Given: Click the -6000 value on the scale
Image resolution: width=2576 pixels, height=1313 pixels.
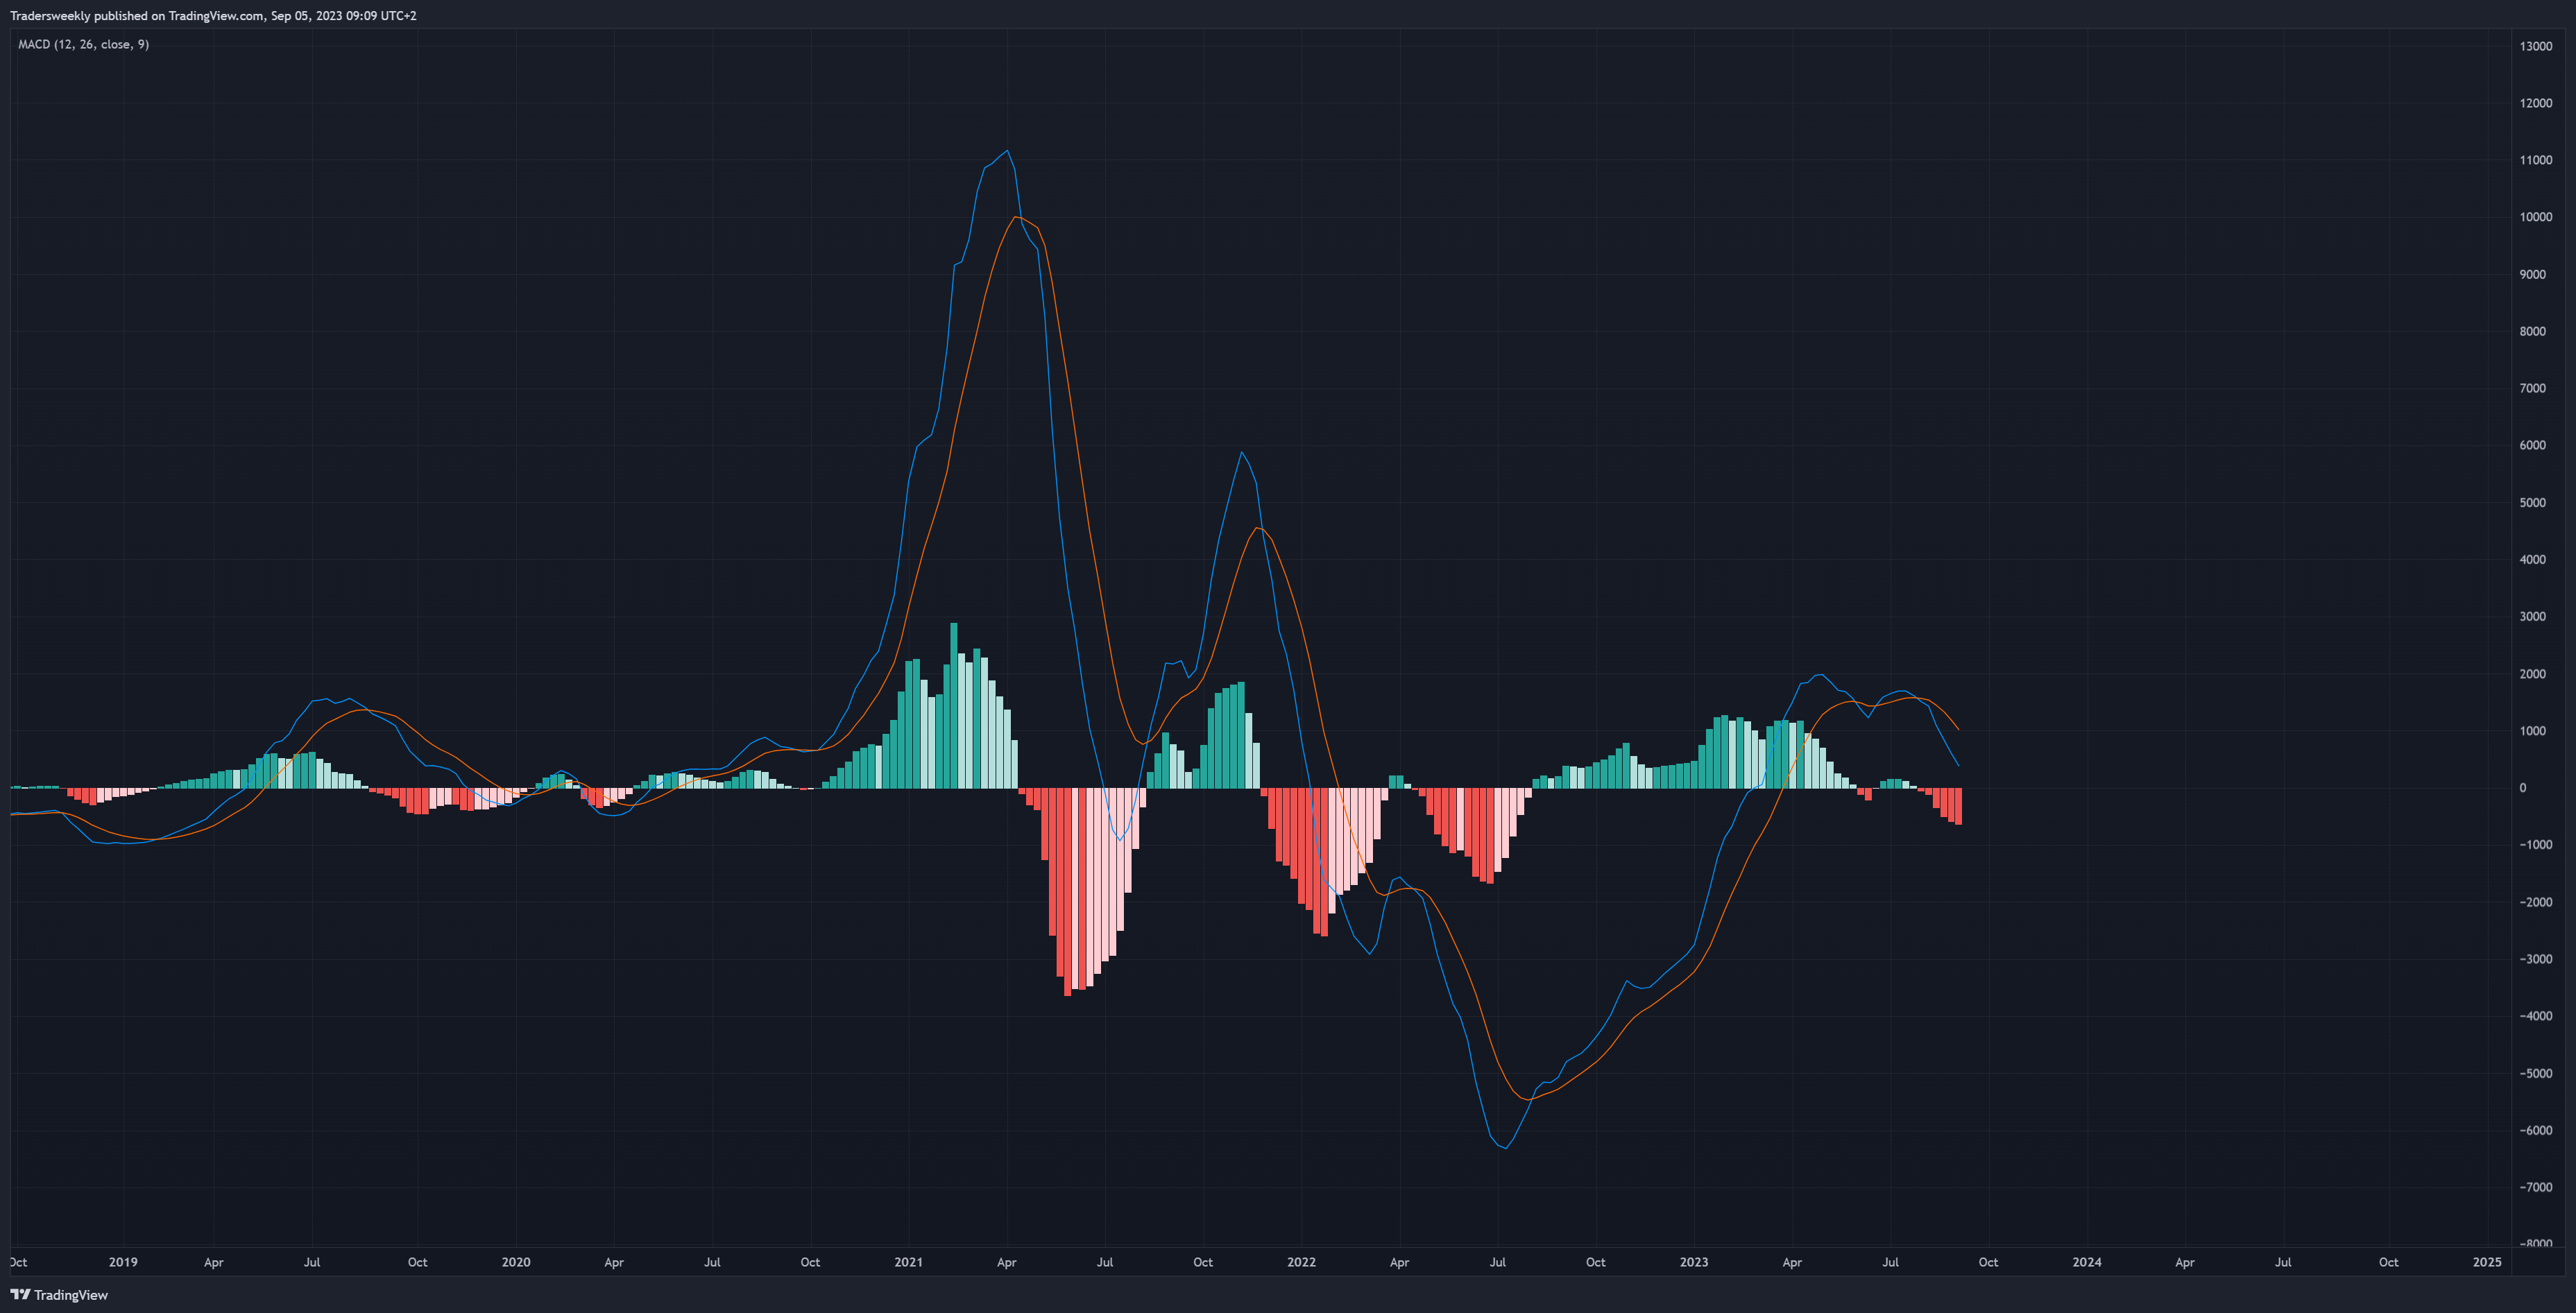Looking at the screenshot, I should [x=2536, y=1130].
